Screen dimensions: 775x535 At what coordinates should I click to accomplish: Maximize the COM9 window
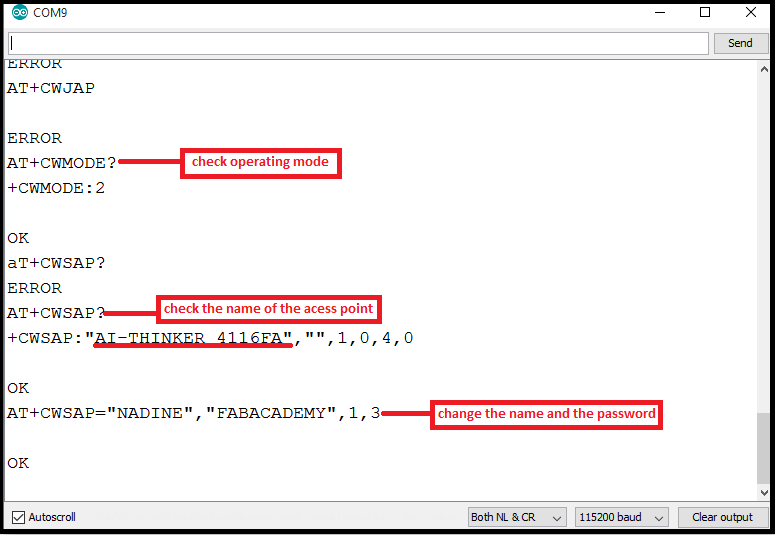tap(705, 12)
